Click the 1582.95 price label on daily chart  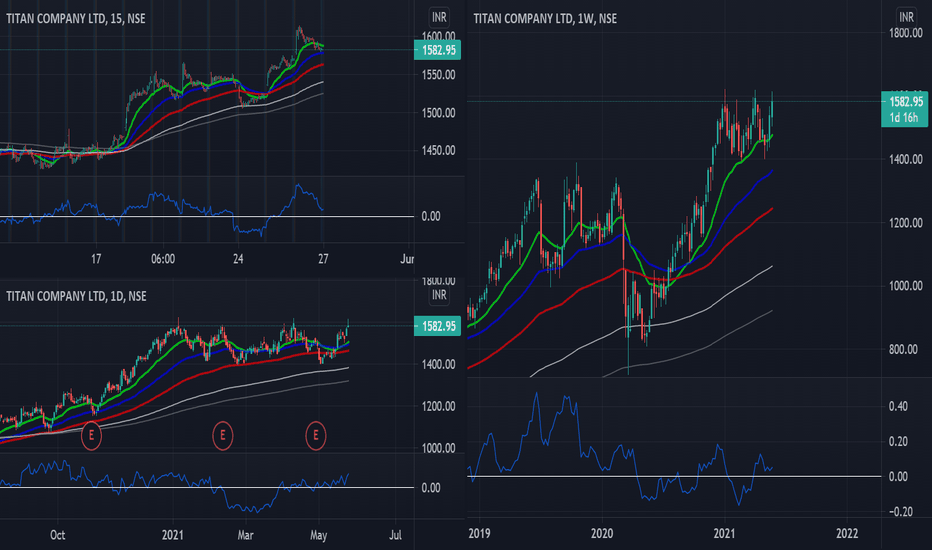coord(437,326)
